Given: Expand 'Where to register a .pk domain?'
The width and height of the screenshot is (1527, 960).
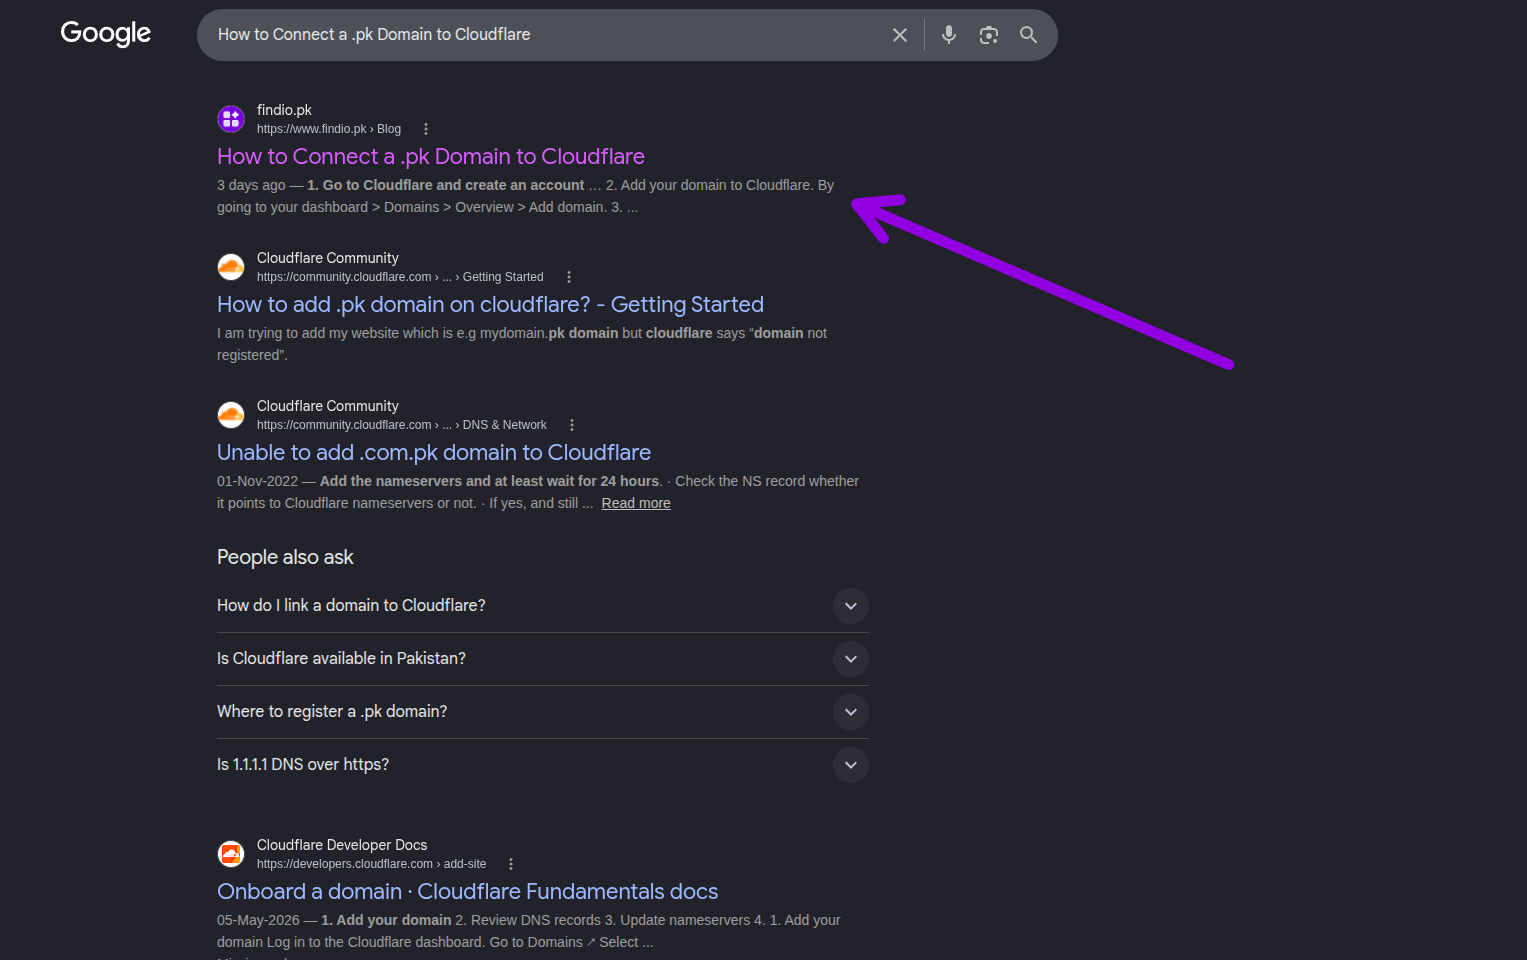Looking at the screenshot, I should pyautogui.click(x=543, y=712).
